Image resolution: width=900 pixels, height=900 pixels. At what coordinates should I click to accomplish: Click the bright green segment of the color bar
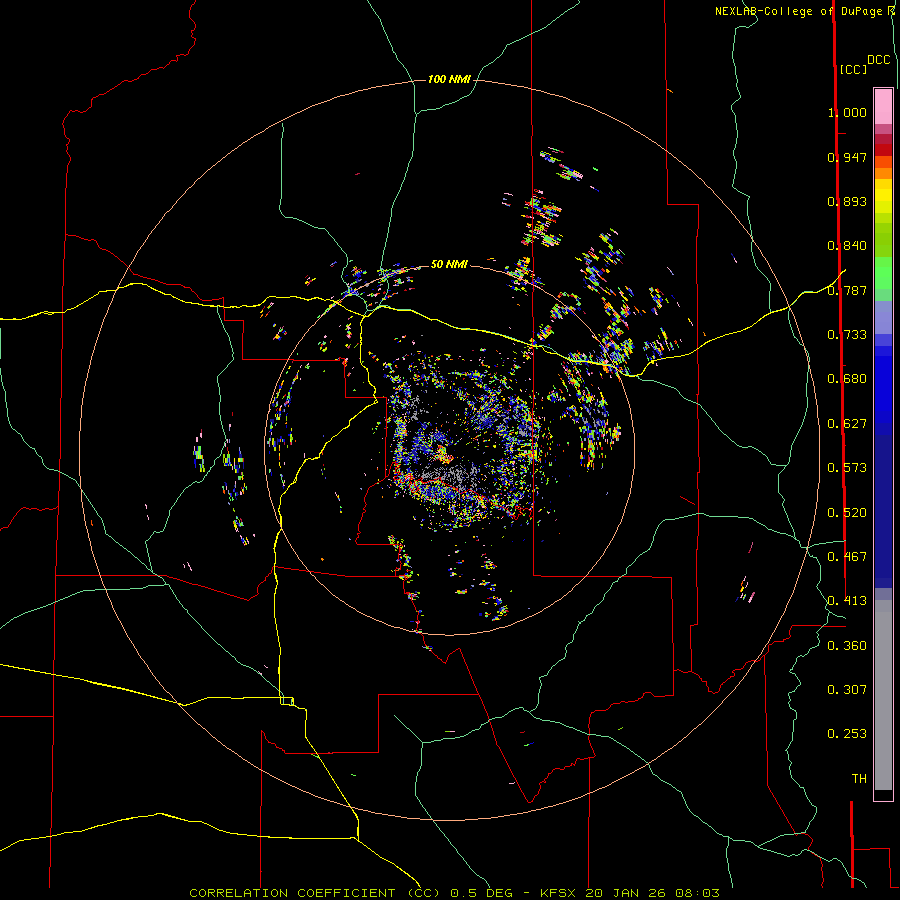883,273
